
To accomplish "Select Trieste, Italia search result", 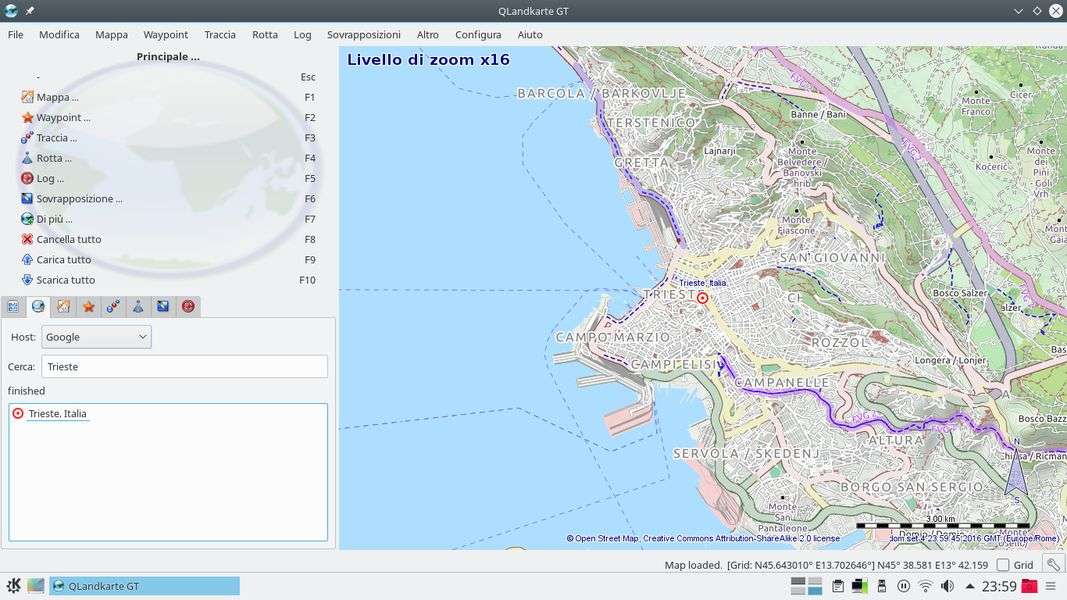I will (x=57, y=413).
